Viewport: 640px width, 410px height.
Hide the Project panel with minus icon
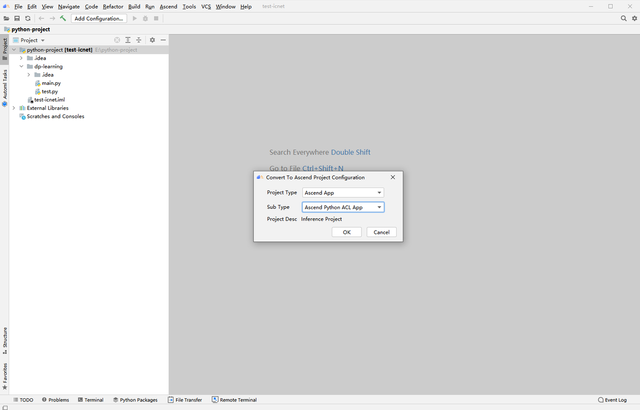(163, 40)
